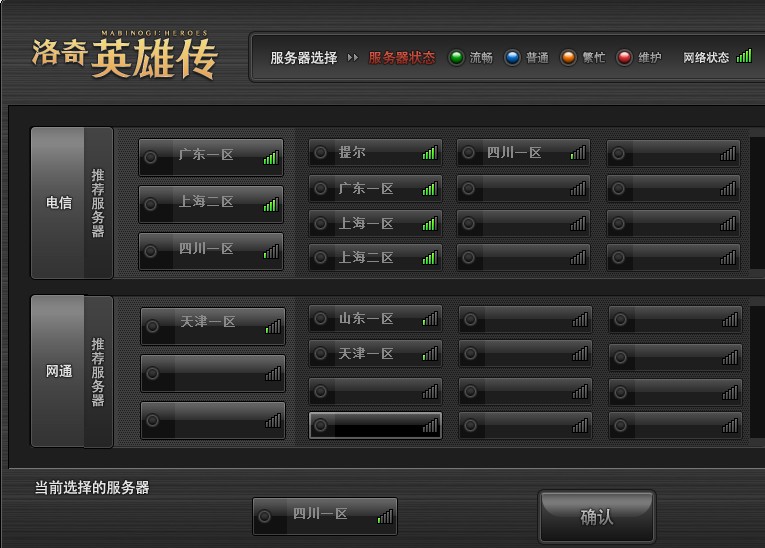Select radio dot of 广东一区 in 电信 server list
The width and height of the screenshot is (765, 548).
tap(321, 188)
